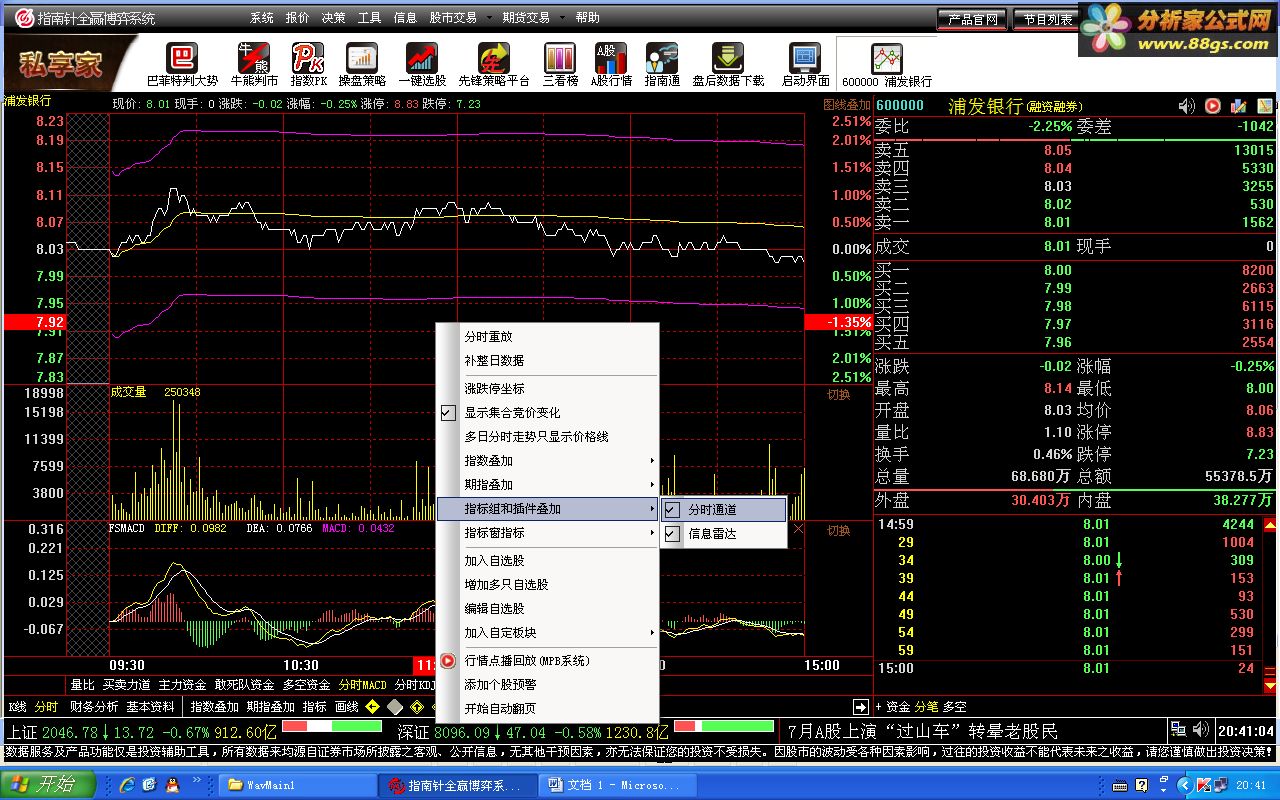
Task: Open the 决策 menu
Action: [334, 18]
